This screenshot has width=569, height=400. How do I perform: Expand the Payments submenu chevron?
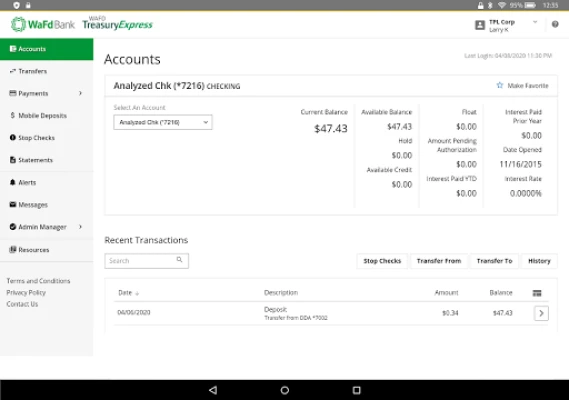pyautogui.click(x=80, y=93)
